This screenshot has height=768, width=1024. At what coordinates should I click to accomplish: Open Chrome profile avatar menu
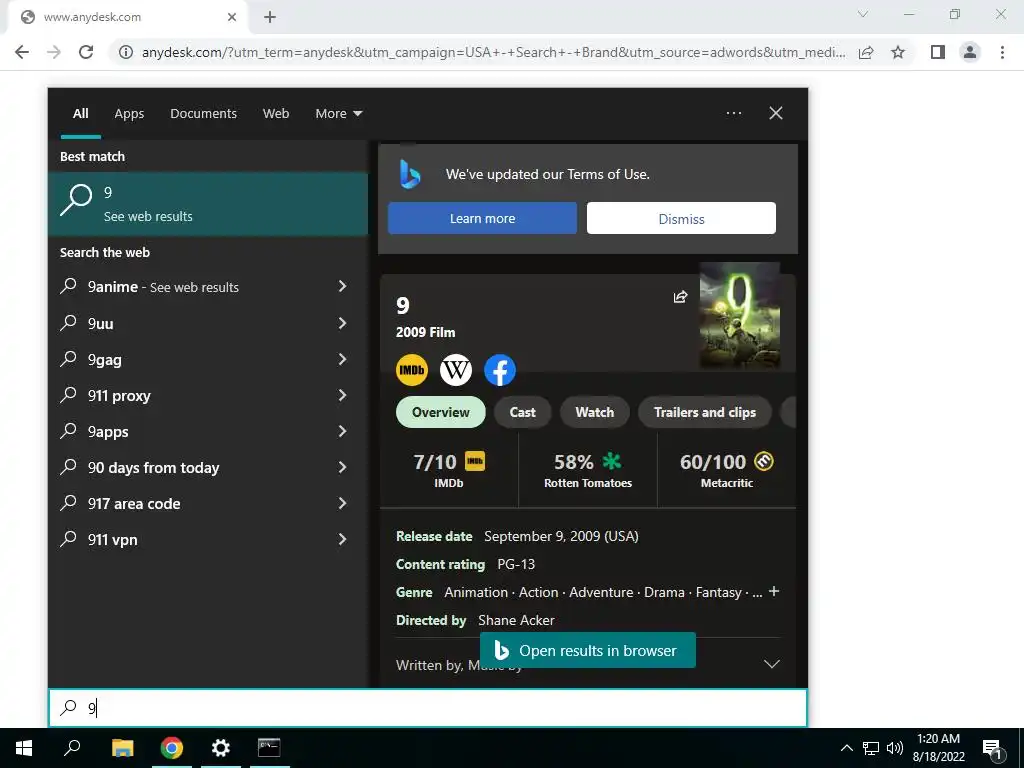coord(970,52)
